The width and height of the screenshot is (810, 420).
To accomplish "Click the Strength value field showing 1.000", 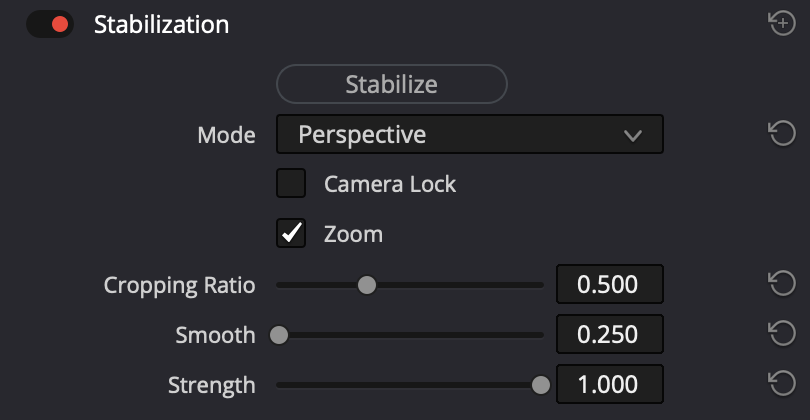I will [610, 384].
